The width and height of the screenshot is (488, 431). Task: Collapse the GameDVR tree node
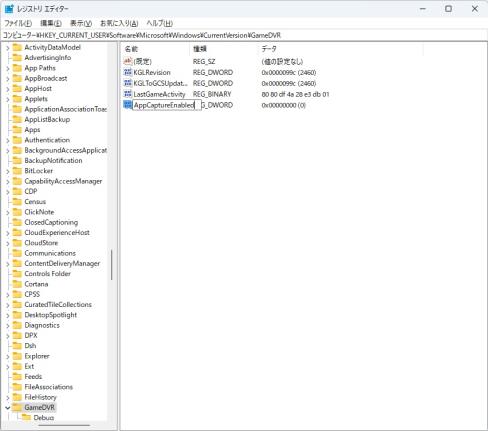click(8, 407)
